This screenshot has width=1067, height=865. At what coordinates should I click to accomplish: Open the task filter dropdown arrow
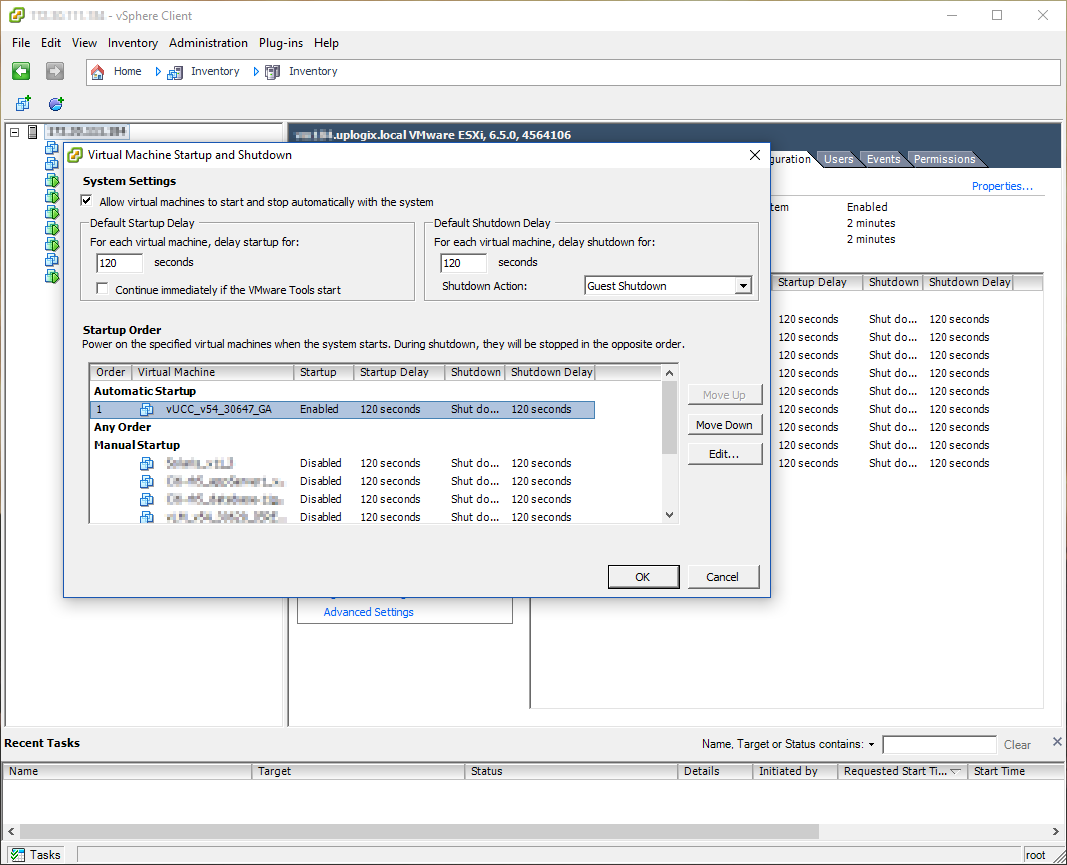tap(871, 745)
